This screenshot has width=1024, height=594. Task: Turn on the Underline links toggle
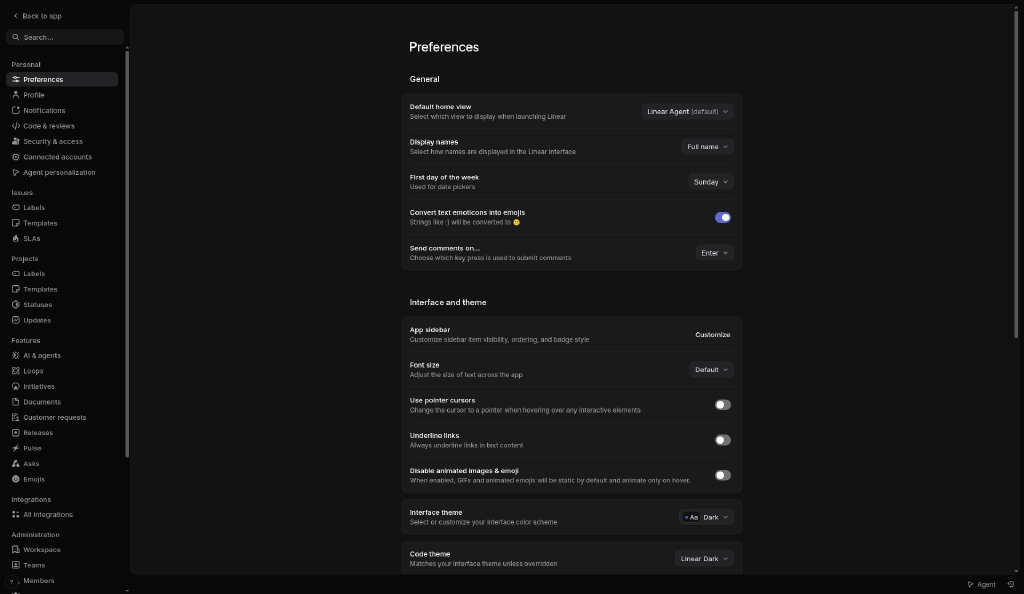722,440
